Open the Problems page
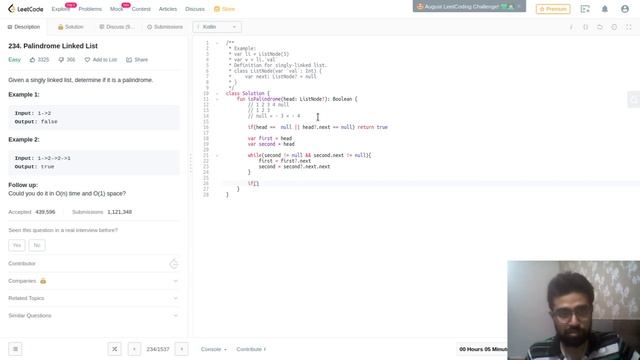This screenshot has height=360, width=640. tap(90, 9)
